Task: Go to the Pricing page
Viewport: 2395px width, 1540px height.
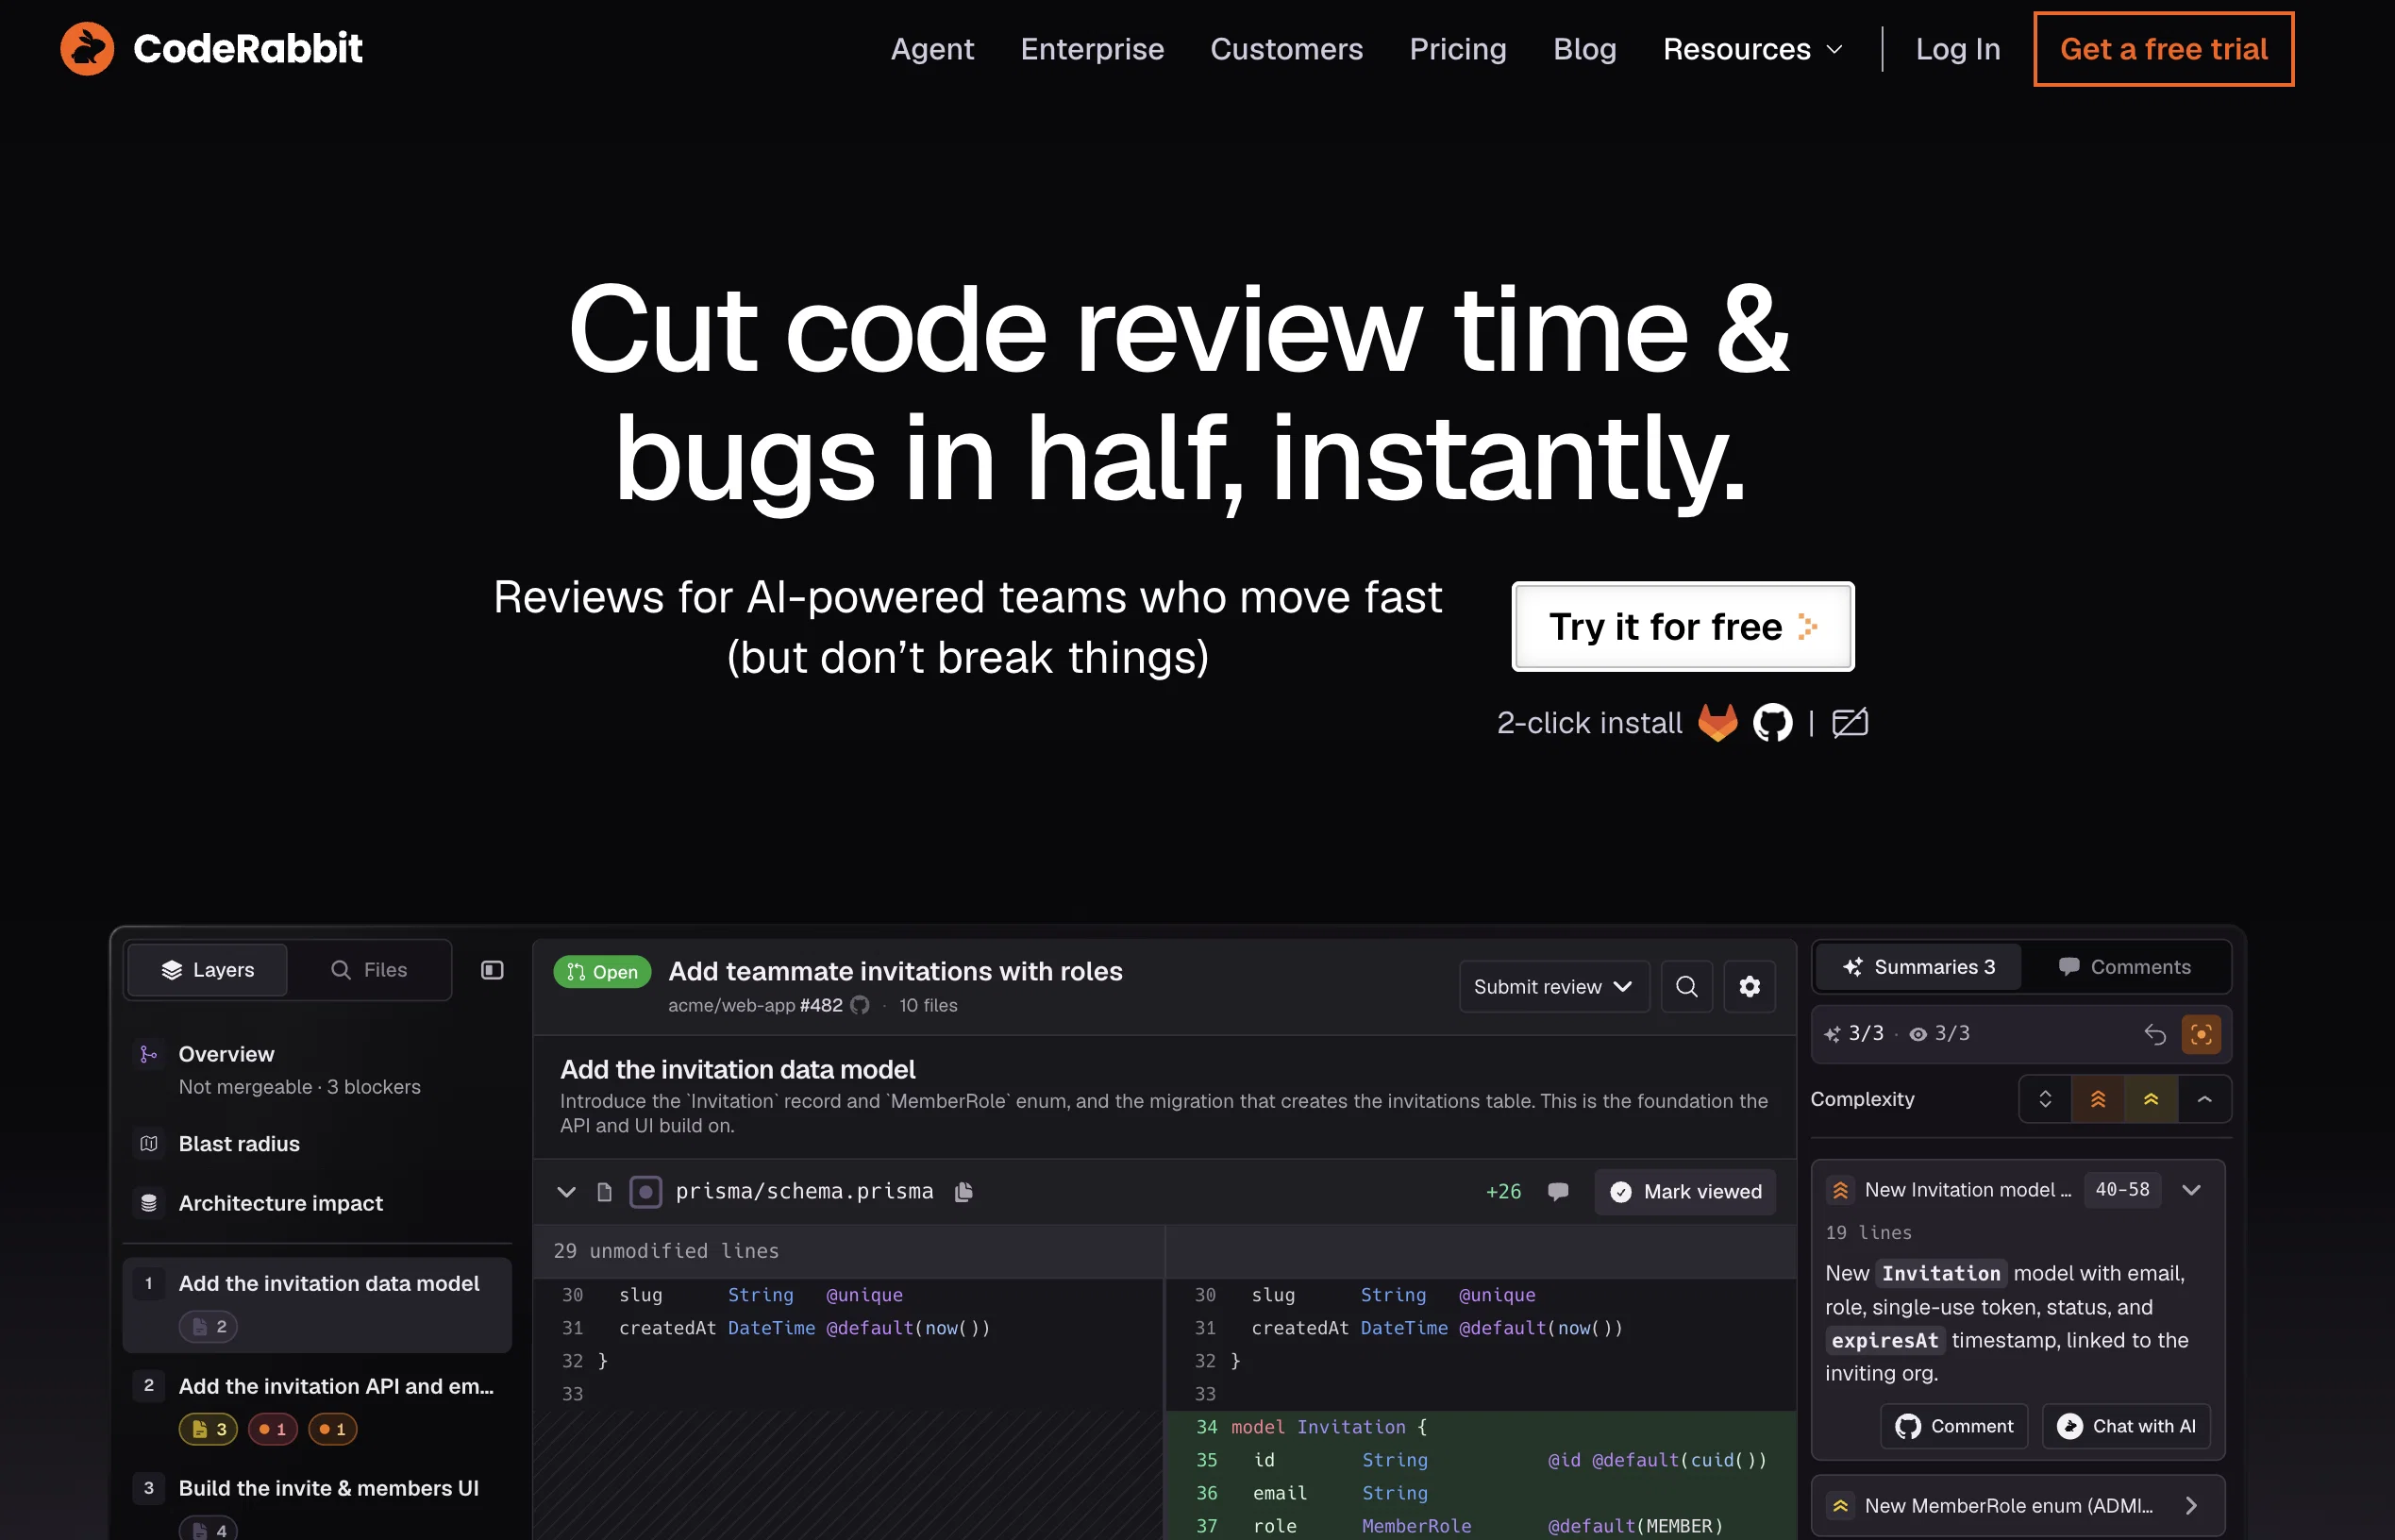Action: [1457, 49]
